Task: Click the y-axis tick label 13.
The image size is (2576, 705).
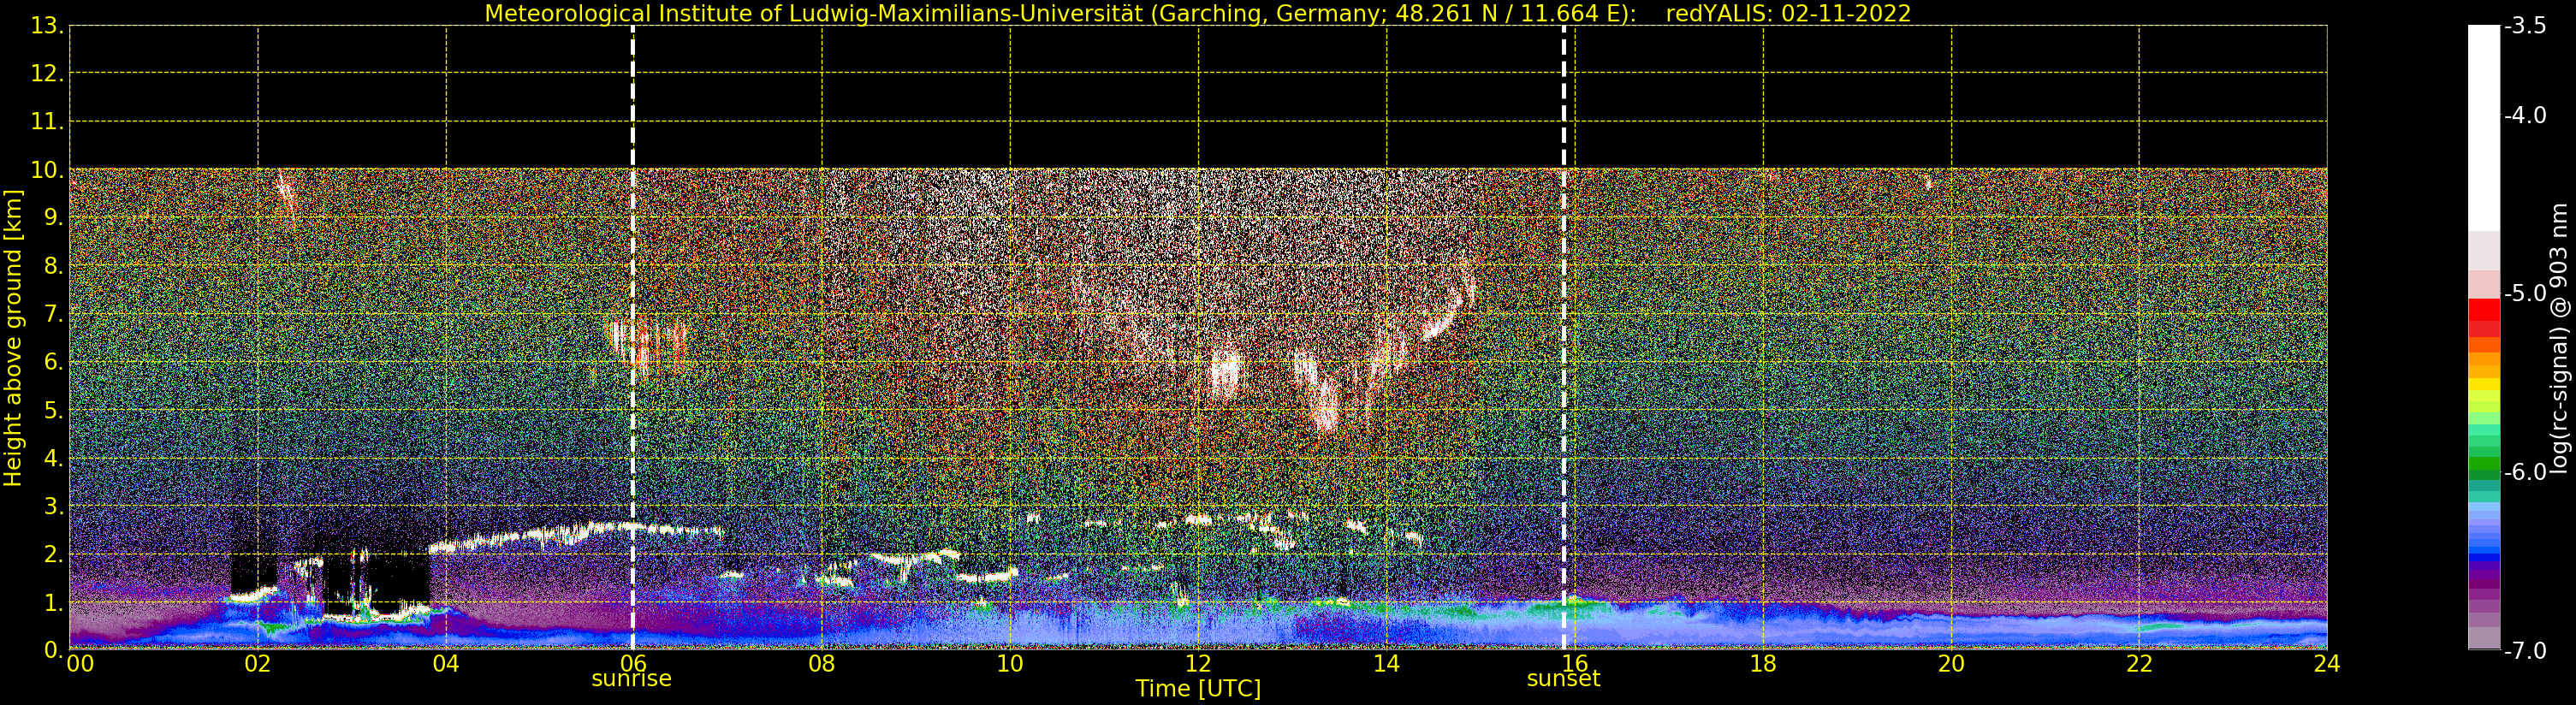Action: click(46, 26)
